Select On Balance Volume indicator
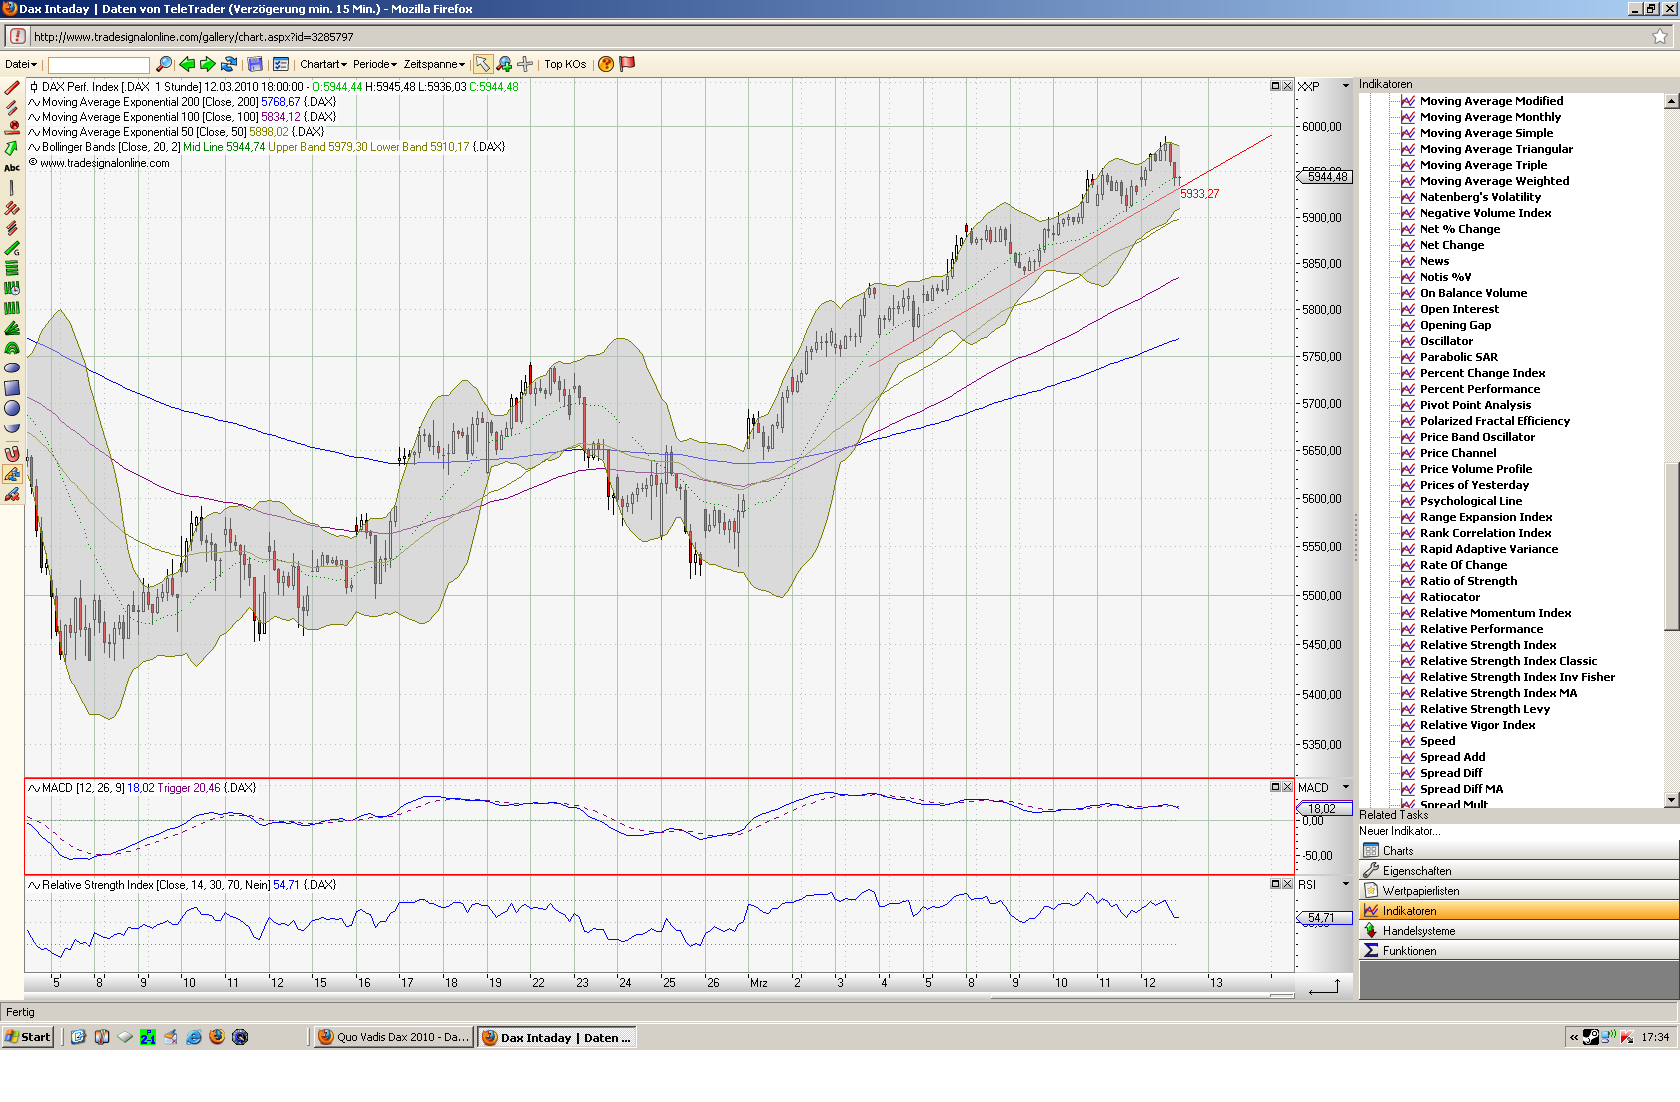 click(1473, 293)
